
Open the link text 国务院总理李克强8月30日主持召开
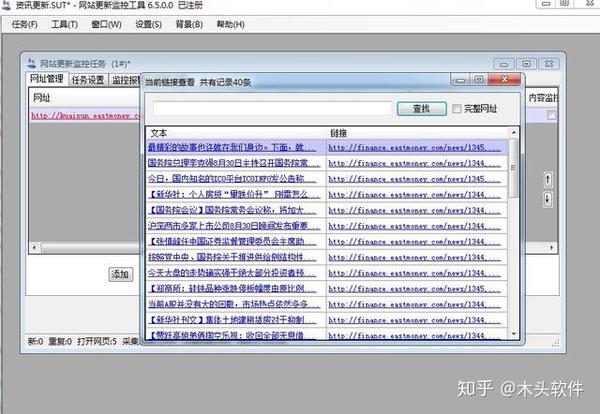233,163
